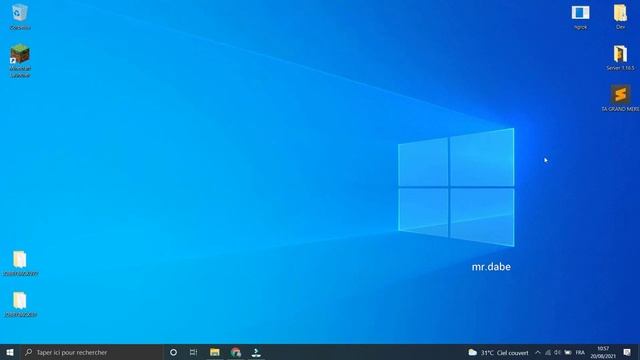Open the 31°C Ciel couvert weather widget
640x360 pixels.
[498, 352]
